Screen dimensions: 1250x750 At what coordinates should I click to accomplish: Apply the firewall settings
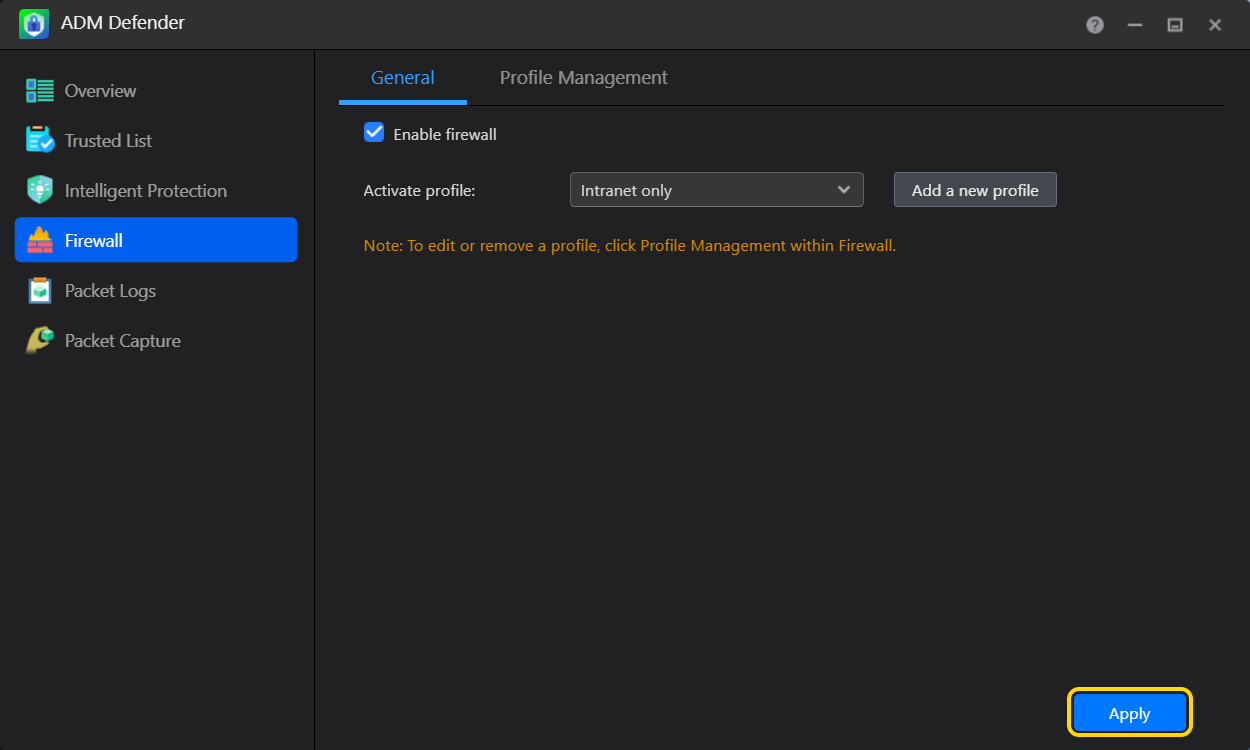[1129, 713]
